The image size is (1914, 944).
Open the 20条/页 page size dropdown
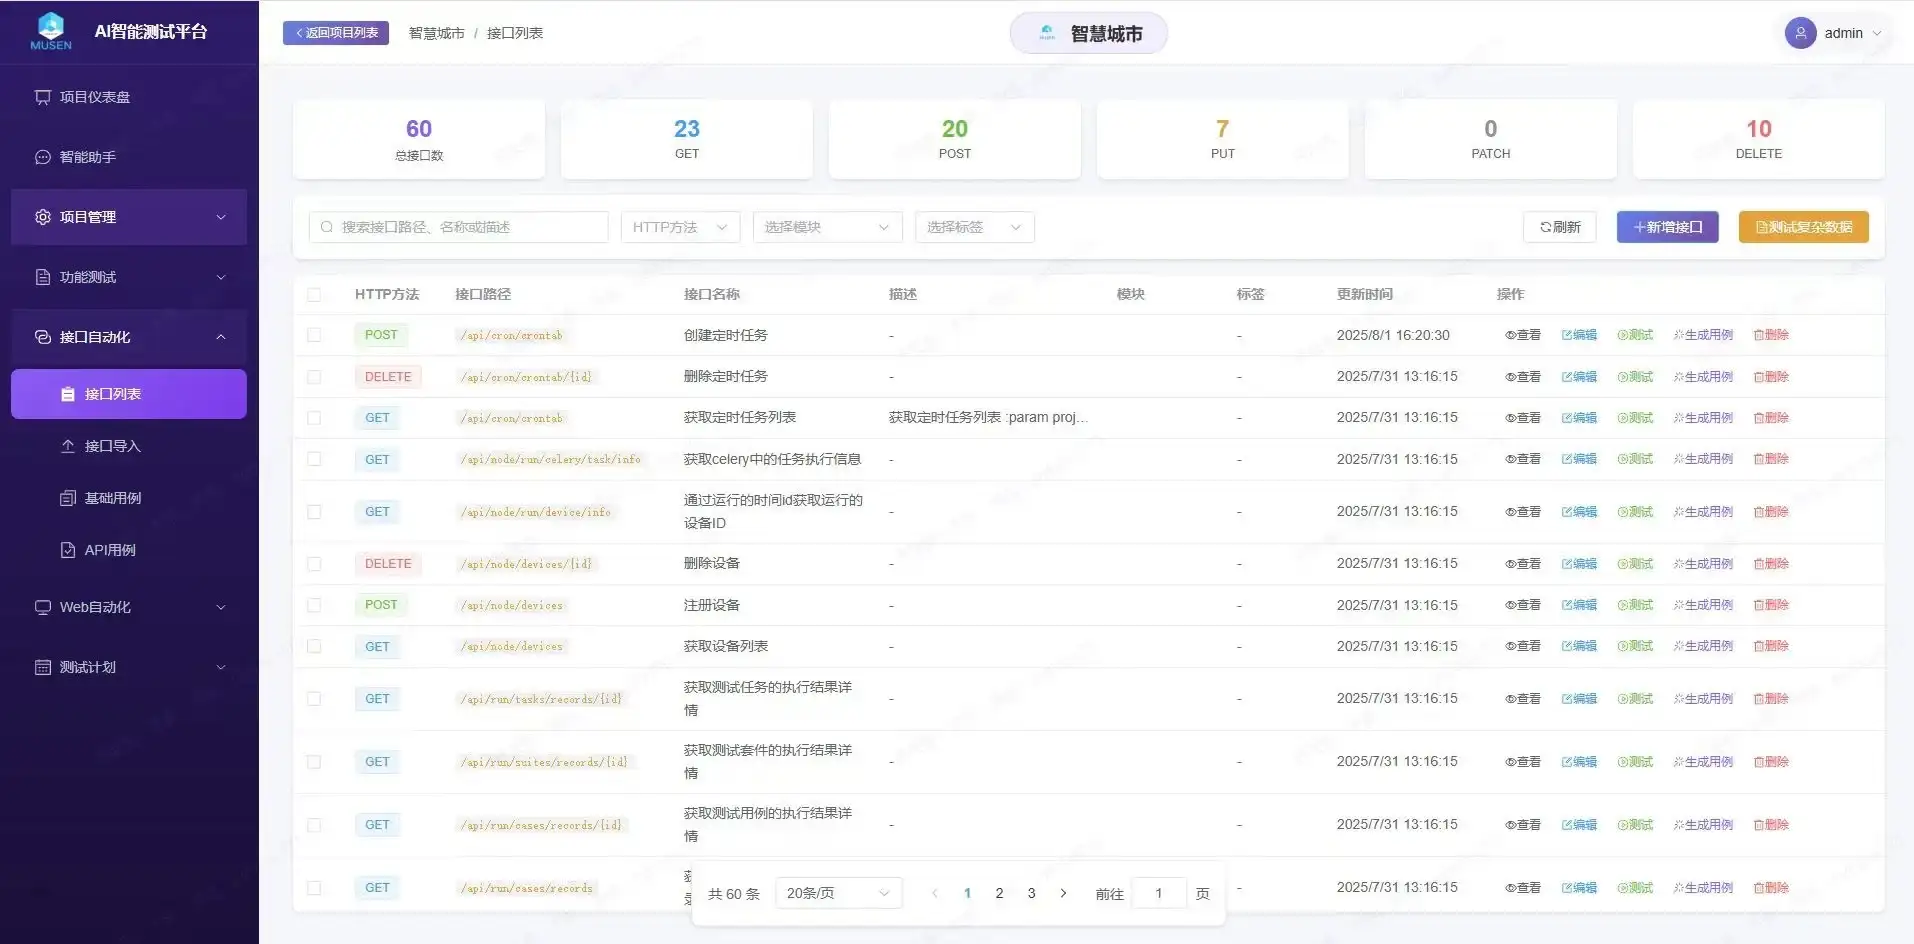pos(837,892)
